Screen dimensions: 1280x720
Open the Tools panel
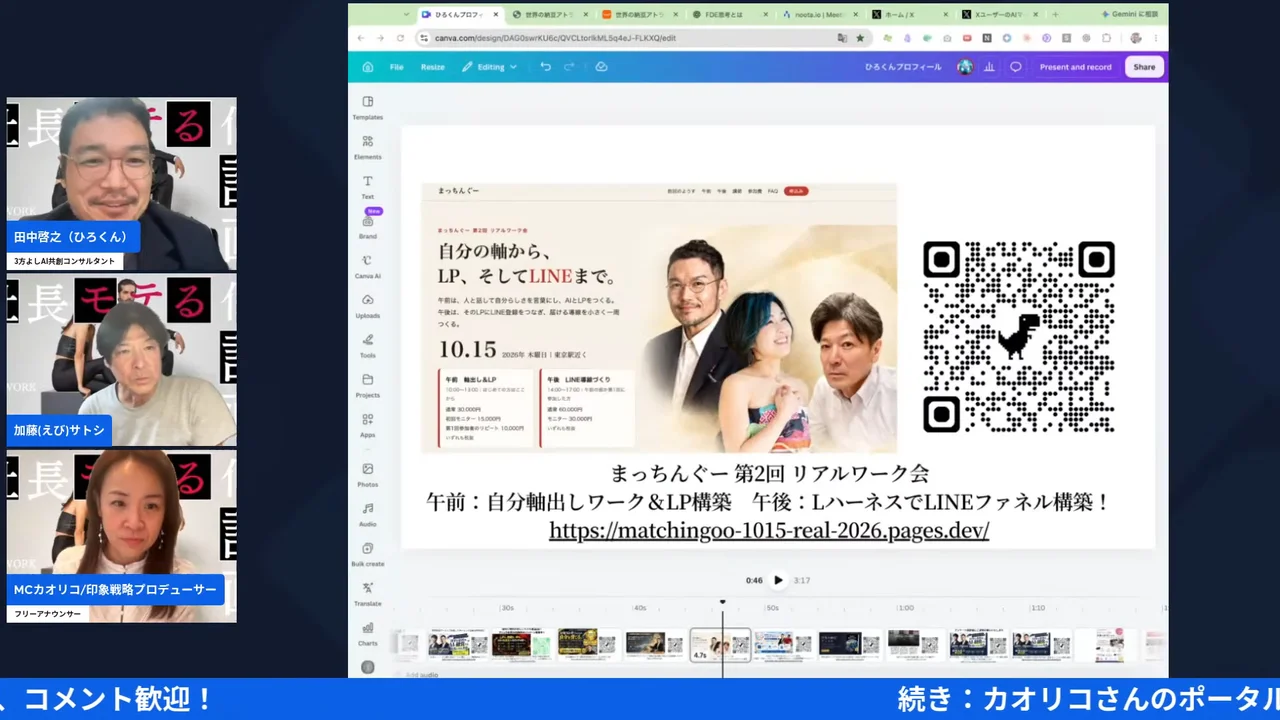(368, 346)
